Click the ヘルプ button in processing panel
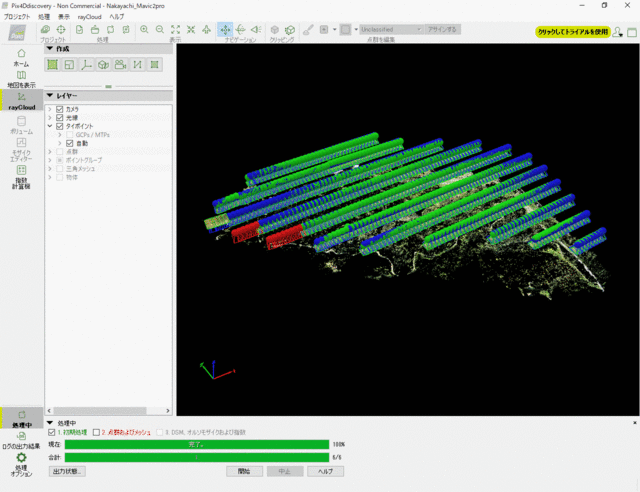This screenshot has height=492, width=640. (x=325, y=471)
